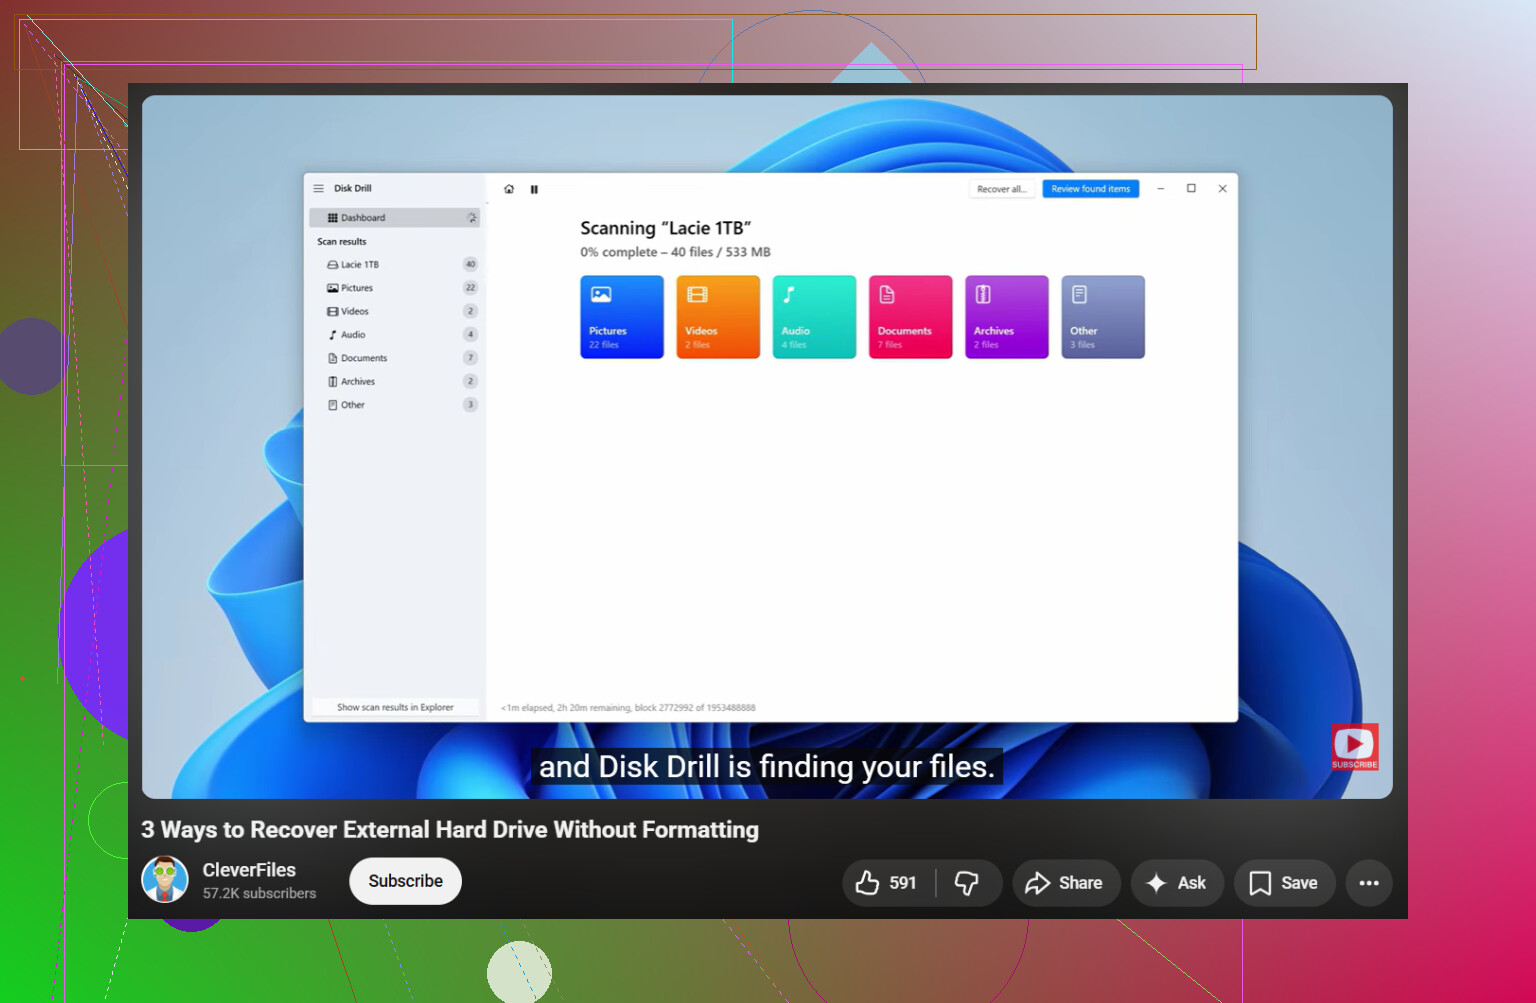Click the blue Pictures 22 files tile

622,317
